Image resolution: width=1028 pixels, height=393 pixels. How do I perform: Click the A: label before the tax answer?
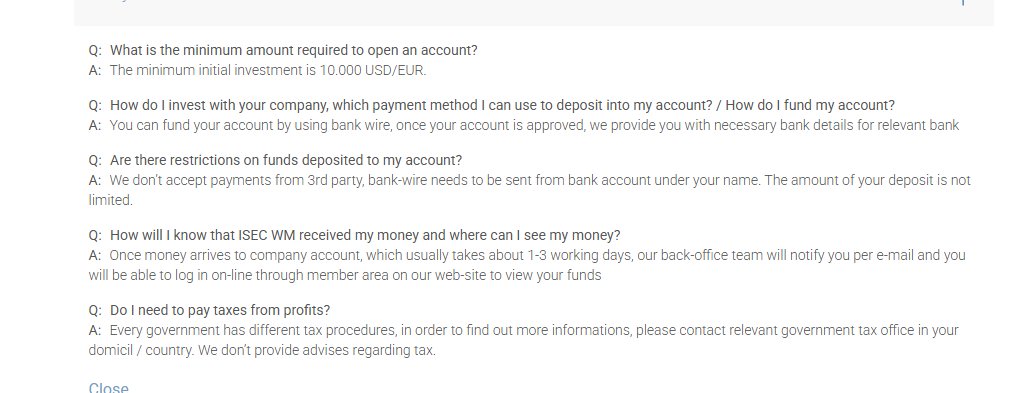coord(95,330)
